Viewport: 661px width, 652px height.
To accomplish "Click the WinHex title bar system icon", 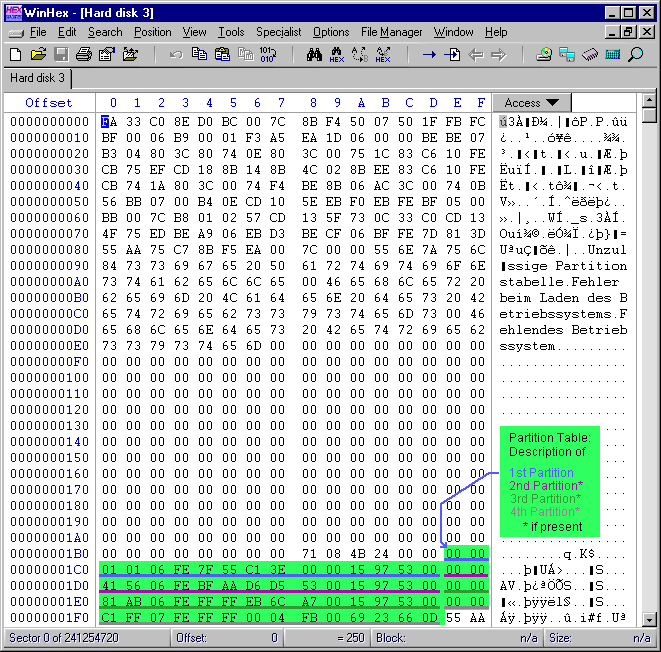I will 13,13.
